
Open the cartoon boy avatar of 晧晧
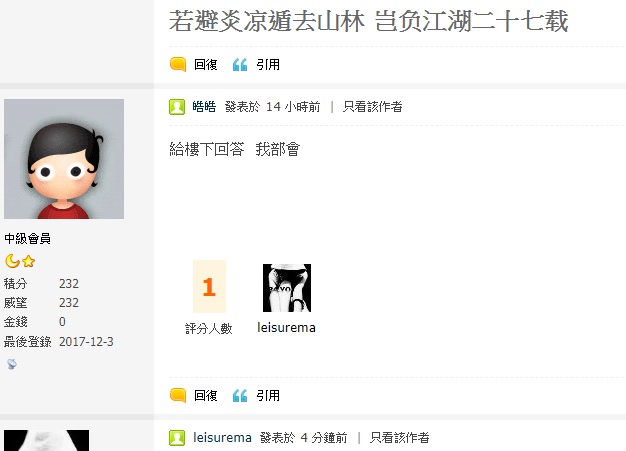click(x=64, y=159)
